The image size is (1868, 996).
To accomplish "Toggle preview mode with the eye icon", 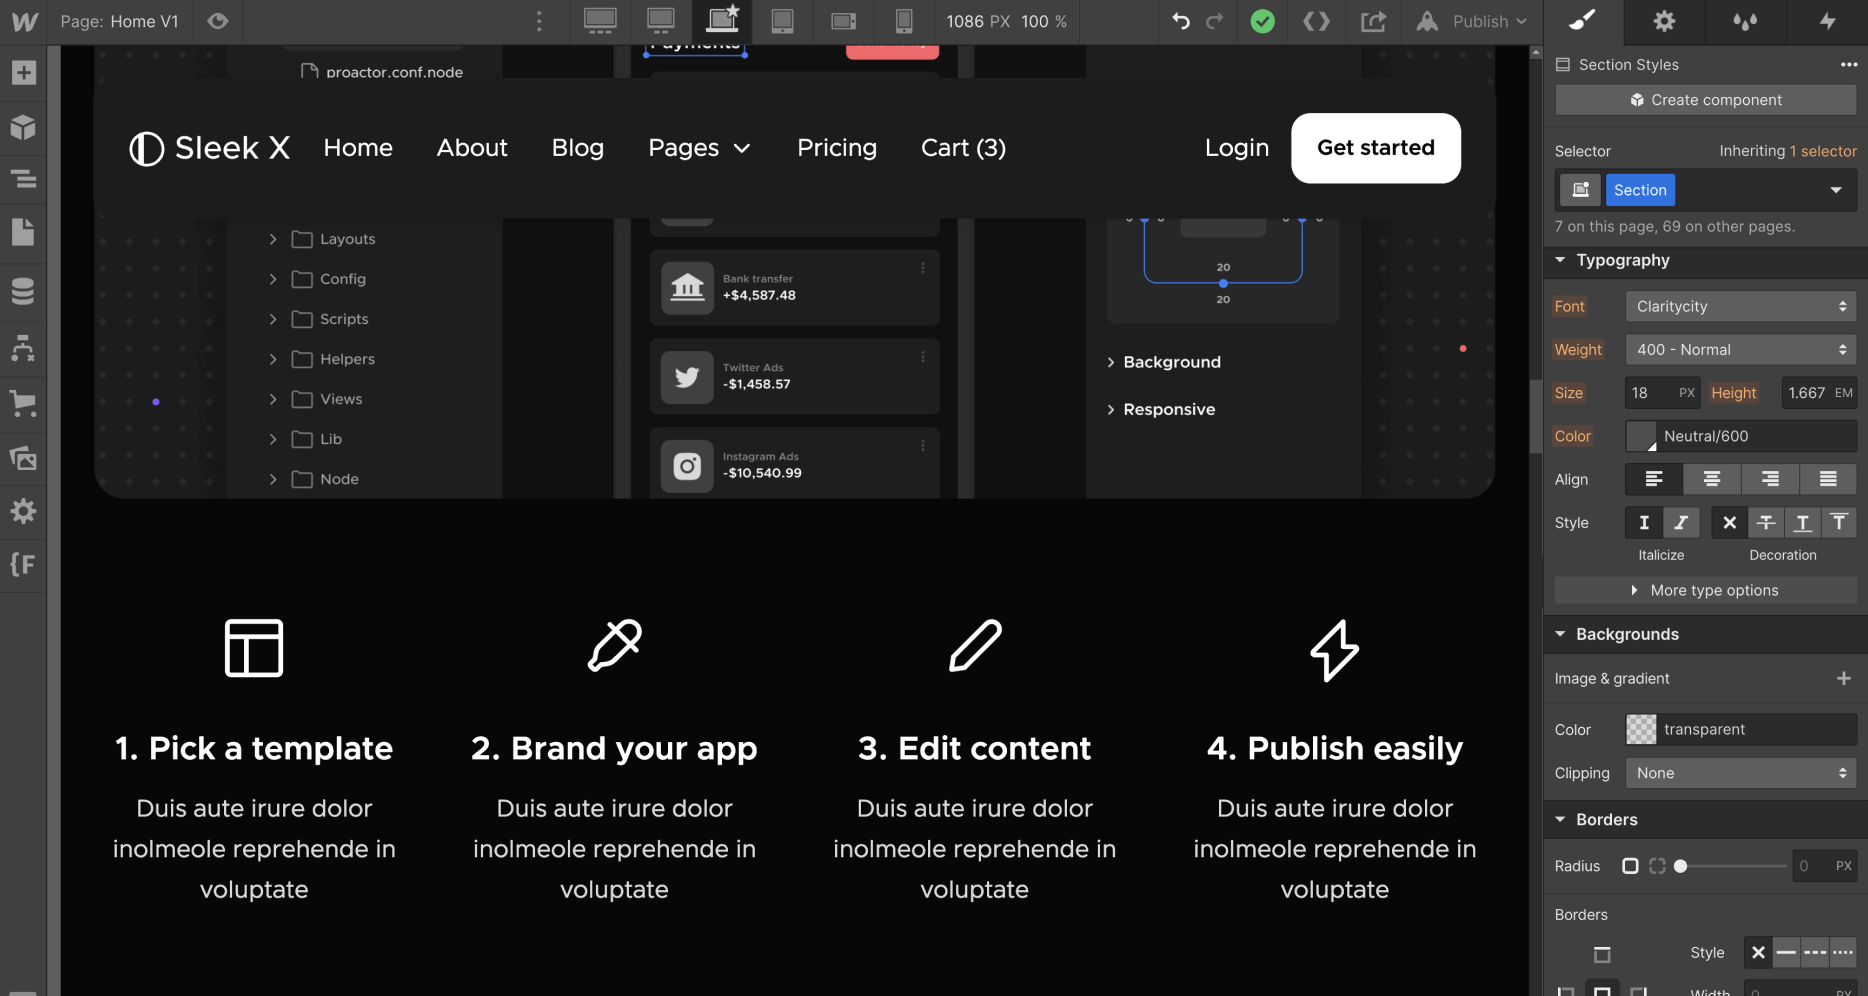I will pos(218,21).
